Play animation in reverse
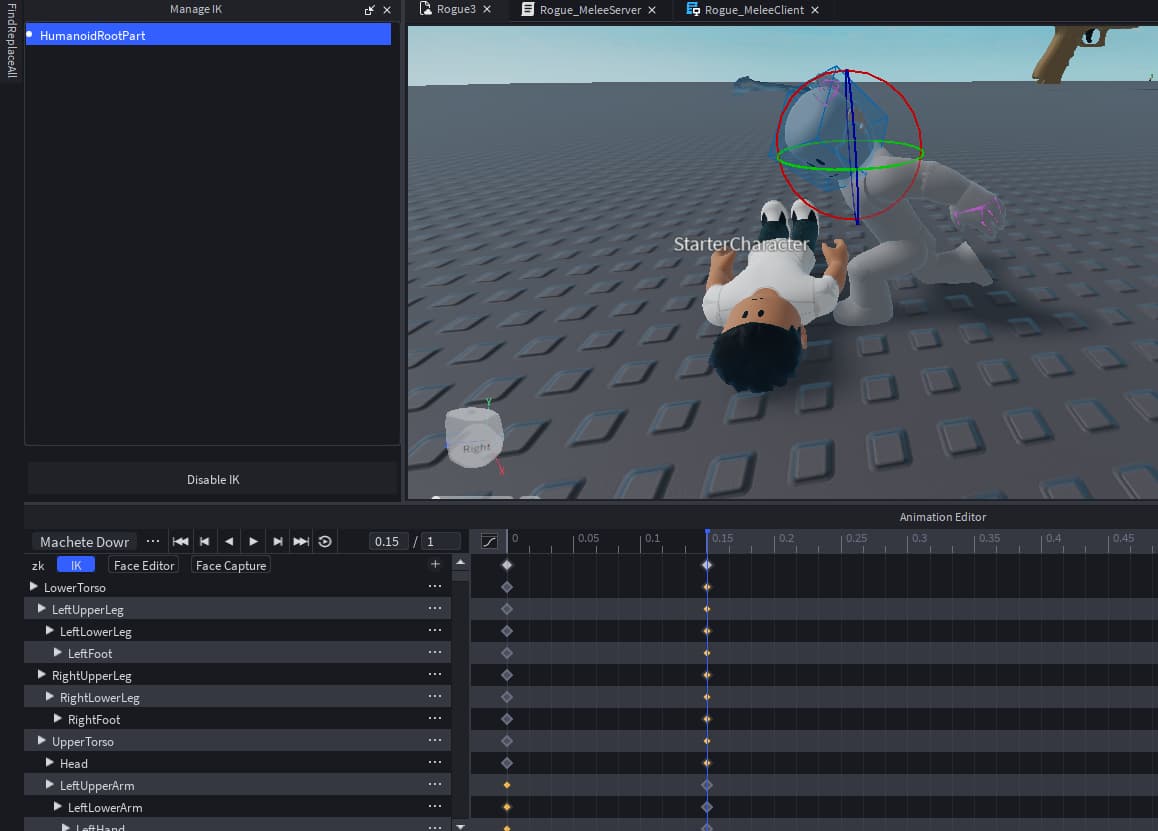1158x831 pixels. (x=229, y=541)
